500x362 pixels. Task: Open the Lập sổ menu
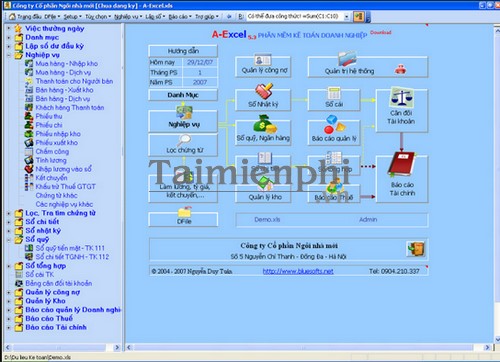tap(155, 16)
